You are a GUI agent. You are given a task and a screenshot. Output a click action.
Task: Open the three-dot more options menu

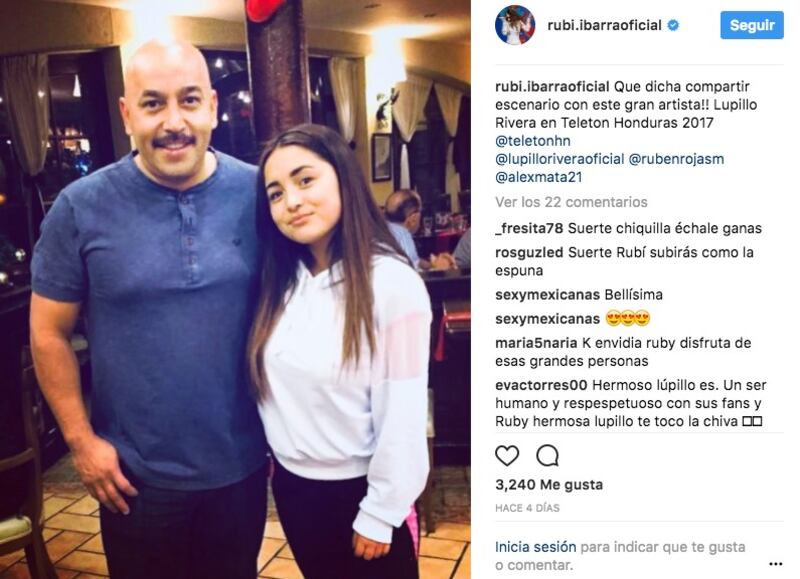coord(776,564)
